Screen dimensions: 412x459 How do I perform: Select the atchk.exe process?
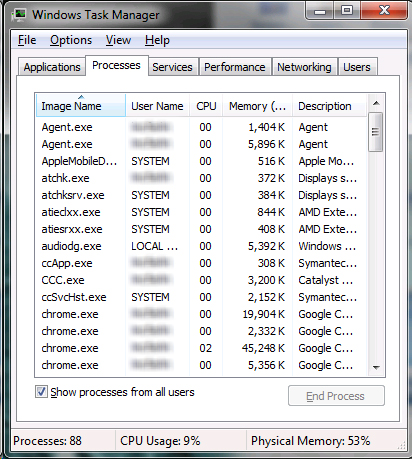point(201,178)
